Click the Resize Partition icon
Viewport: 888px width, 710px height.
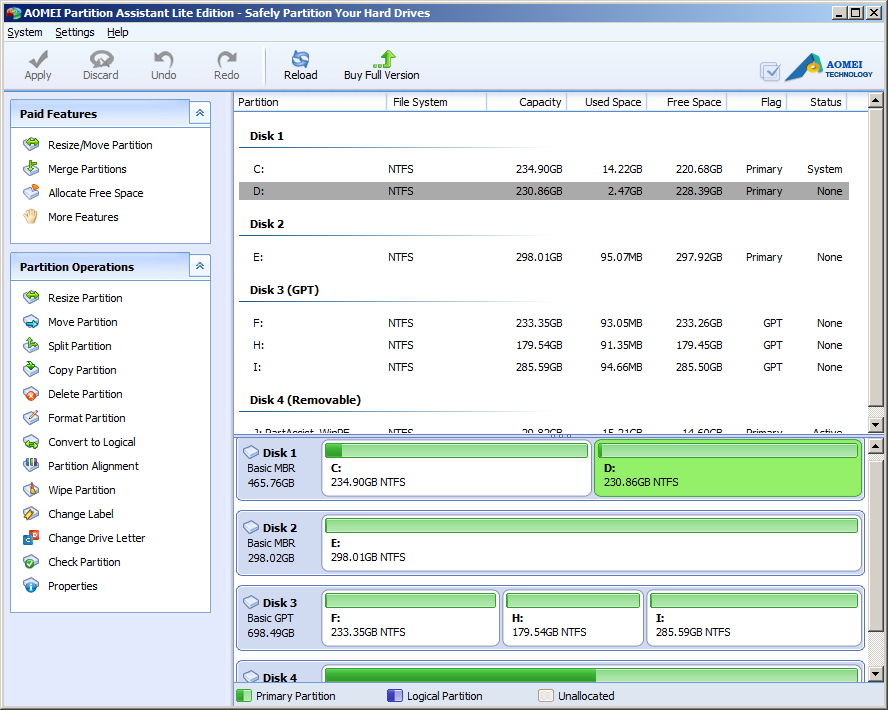click(x=31, y=297)
